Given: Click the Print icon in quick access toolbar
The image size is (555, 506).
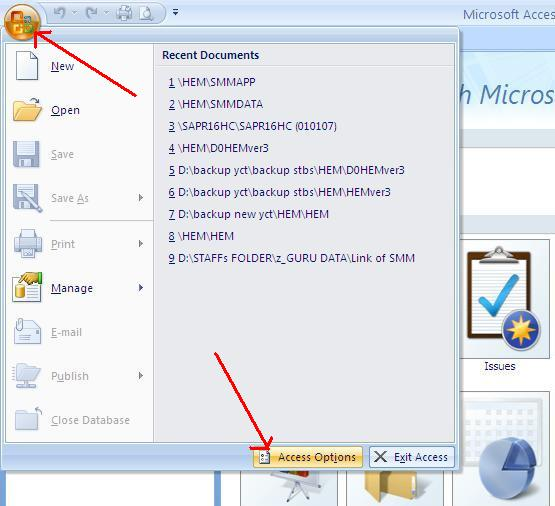Looking at the screenshot, I should click(x=124, y=13).
